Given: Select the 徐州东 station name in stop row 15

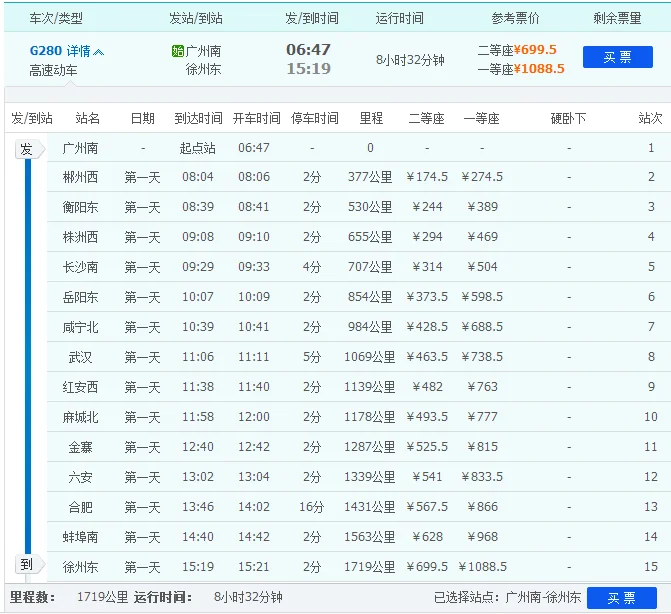Looking at the screenshot, I should (80, 567).
